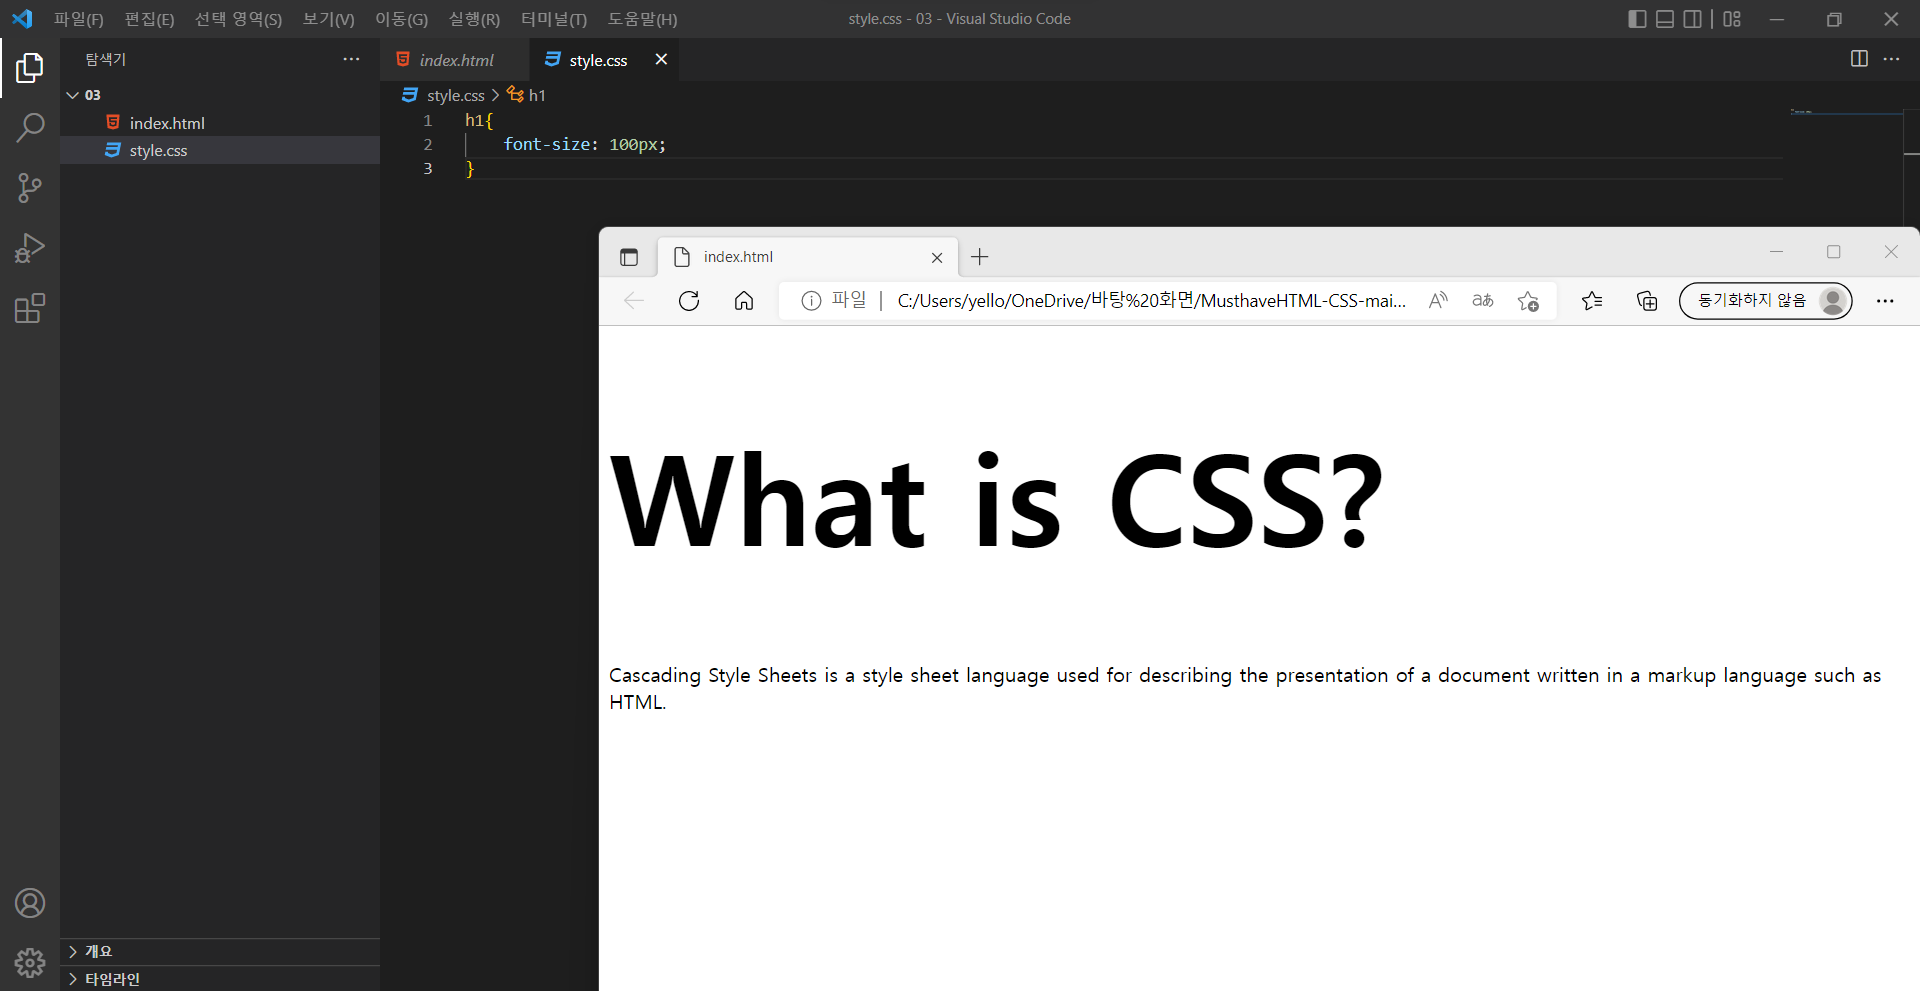1920x991 pixels.
Task: Open the 보기(V) menu
Action: pos(328,19)
